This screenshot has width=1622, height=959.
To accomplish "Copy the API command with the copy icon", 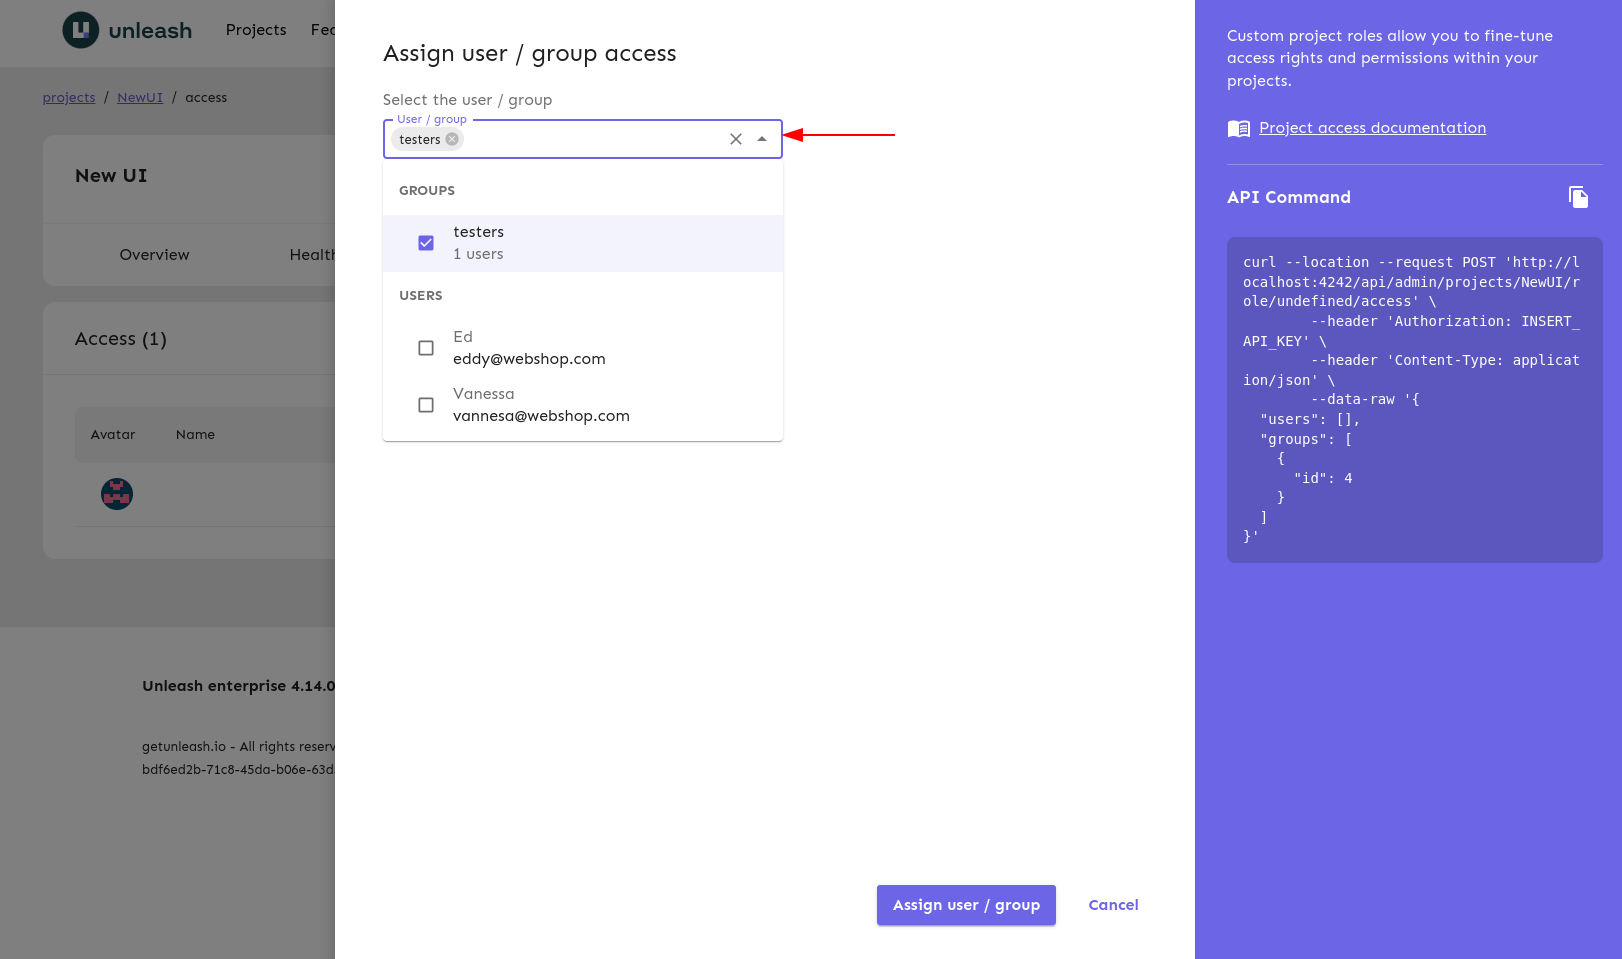I will pos(1578,197).
